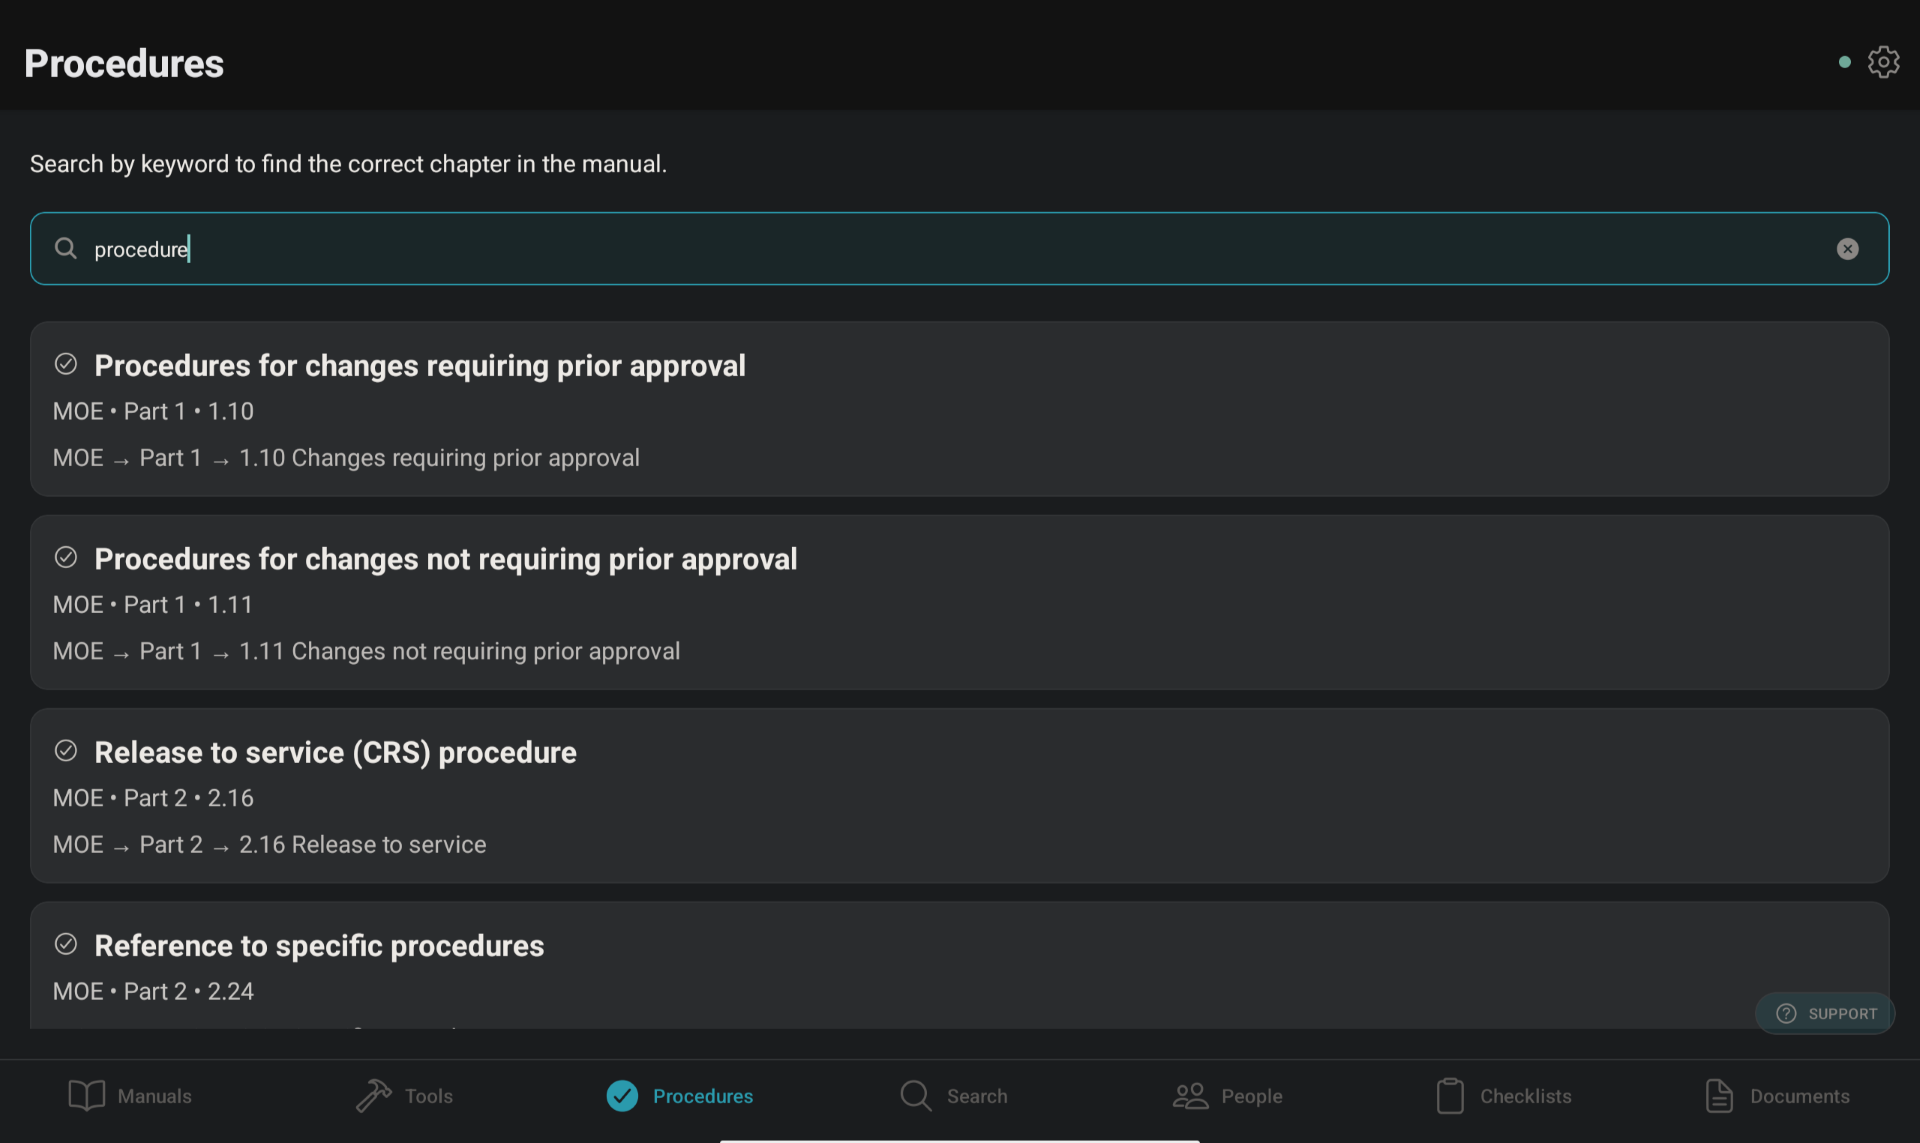Viewport: 1920px width, 1143px height.
Task: Select the People icon
Action: click(x=1190, y=1095)
